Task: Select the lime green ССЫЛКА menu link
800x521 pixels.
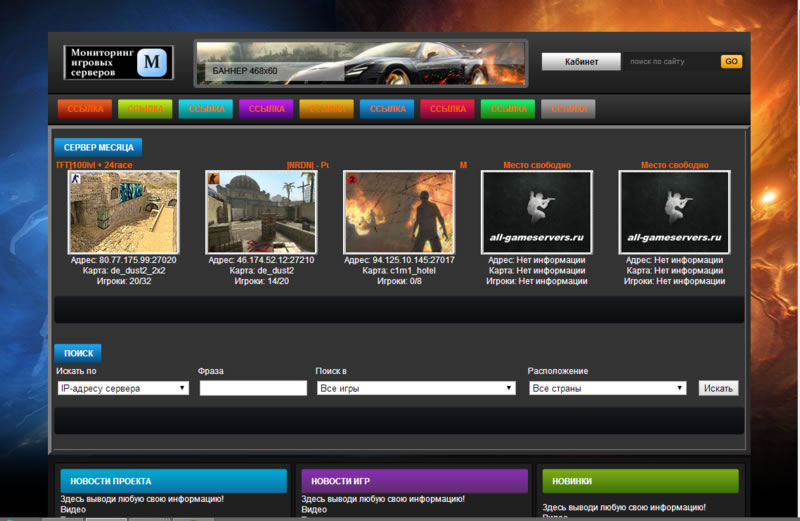Action: [145, 109]
